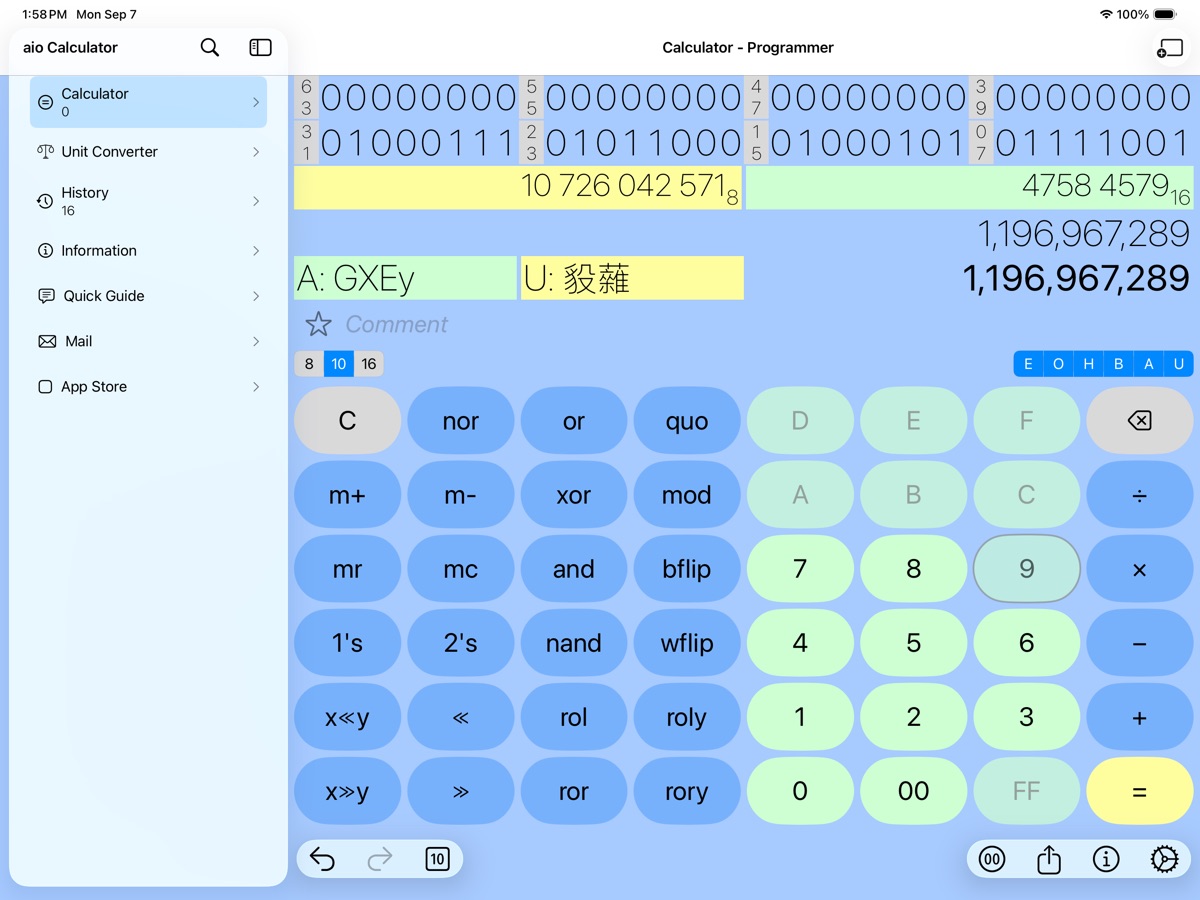Viewport: 1200px width, 900px height.
Task: Expand the History row chevron
Action: pos(256,201)
